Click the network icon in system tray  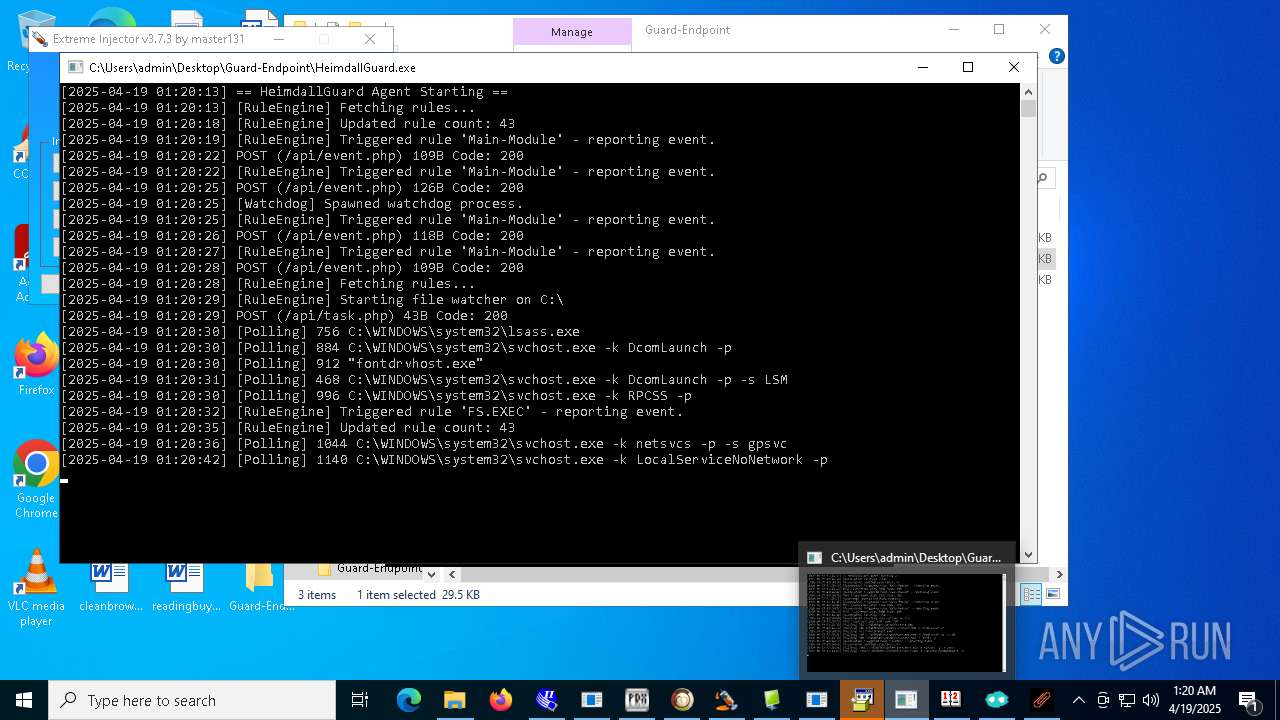click(1127, 700)
